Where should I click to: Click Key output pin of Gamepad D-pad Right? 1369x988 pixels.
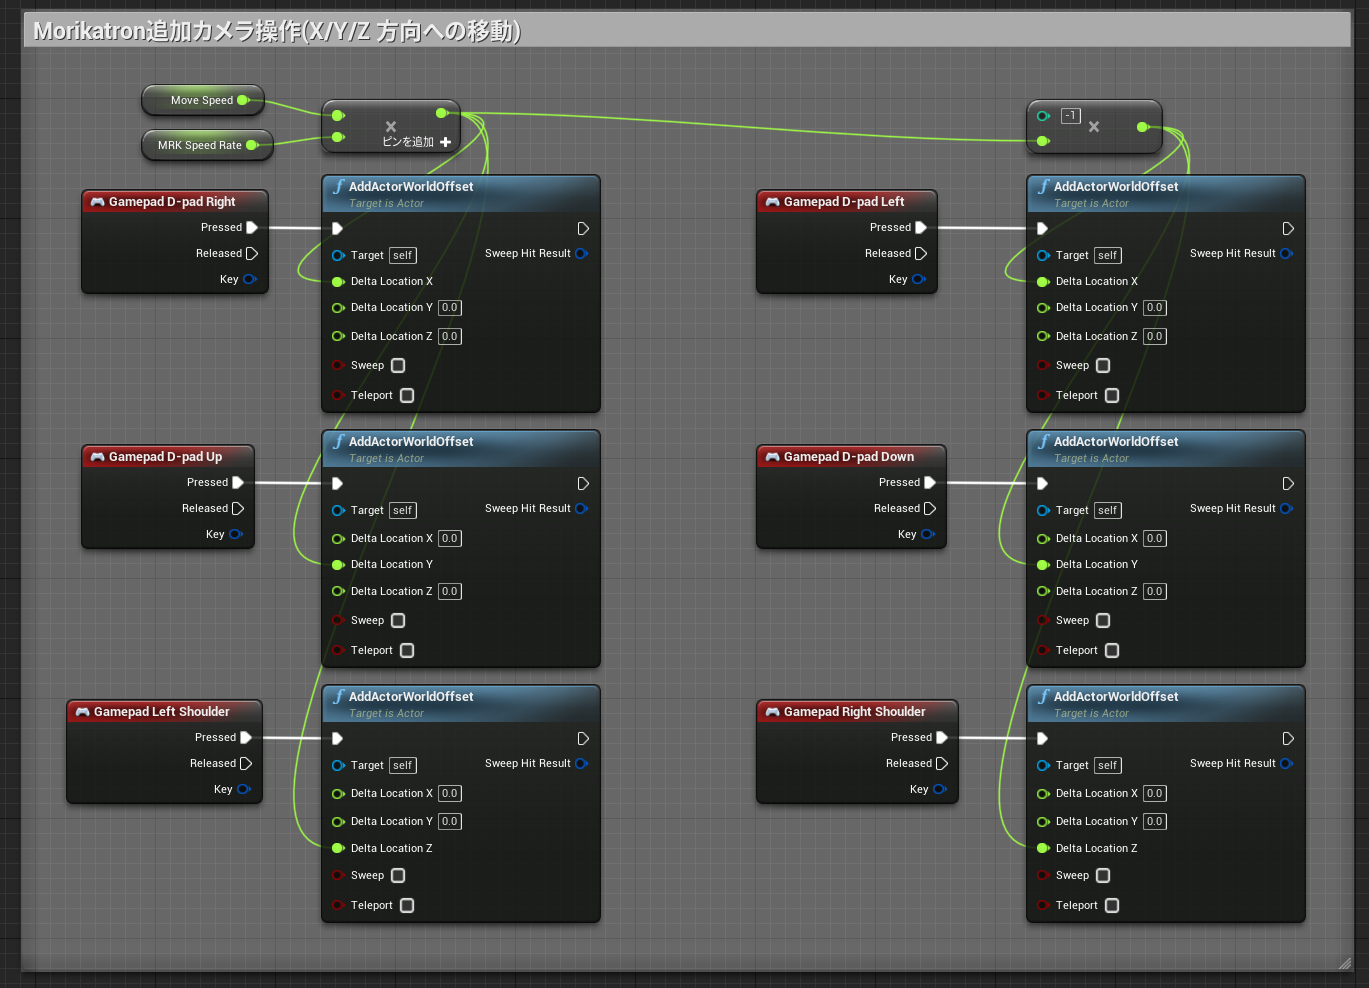coord(249,279)
